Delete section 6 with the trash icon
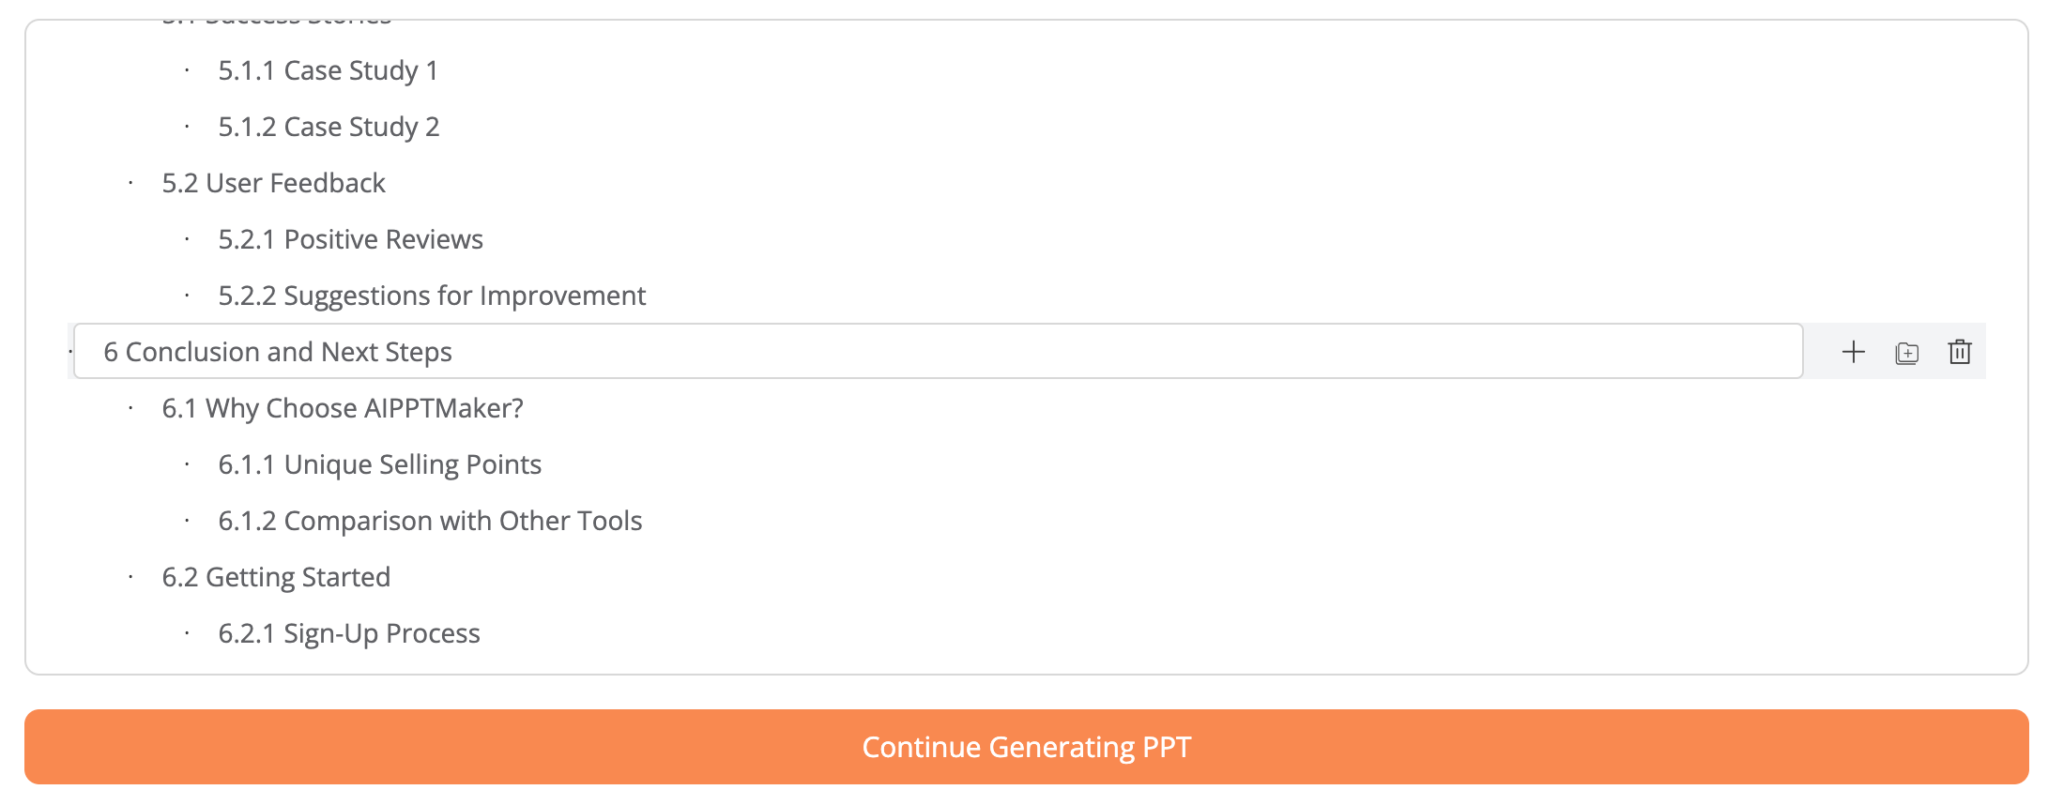The image size is (2048, 805). click(x=1960, y=352)
